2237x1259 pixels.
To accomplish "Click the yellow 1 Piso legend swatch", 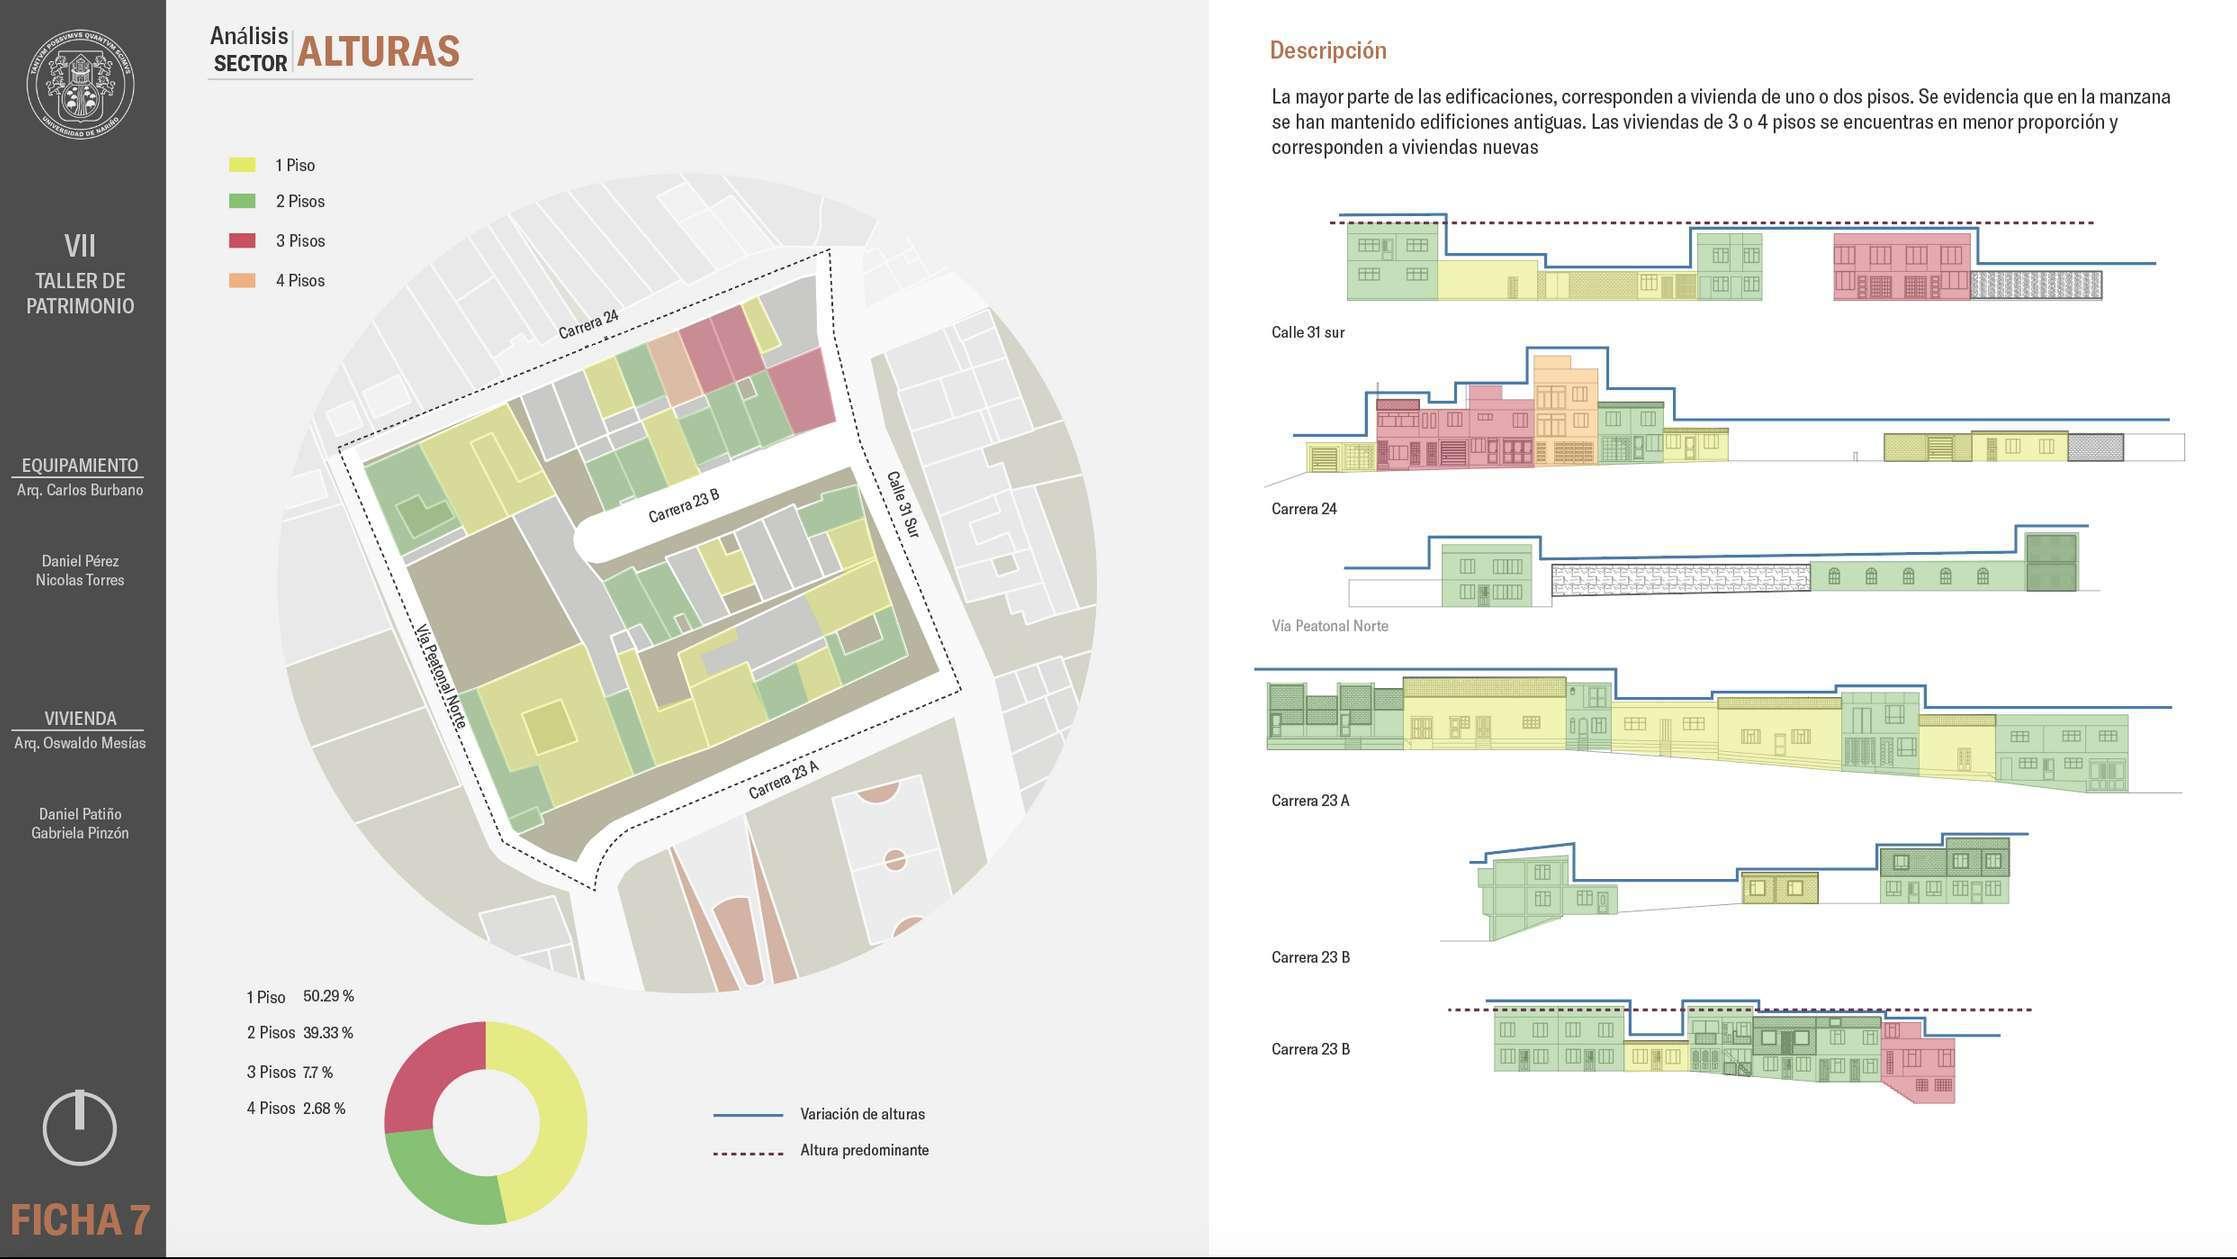I will [x=242, y=165].
